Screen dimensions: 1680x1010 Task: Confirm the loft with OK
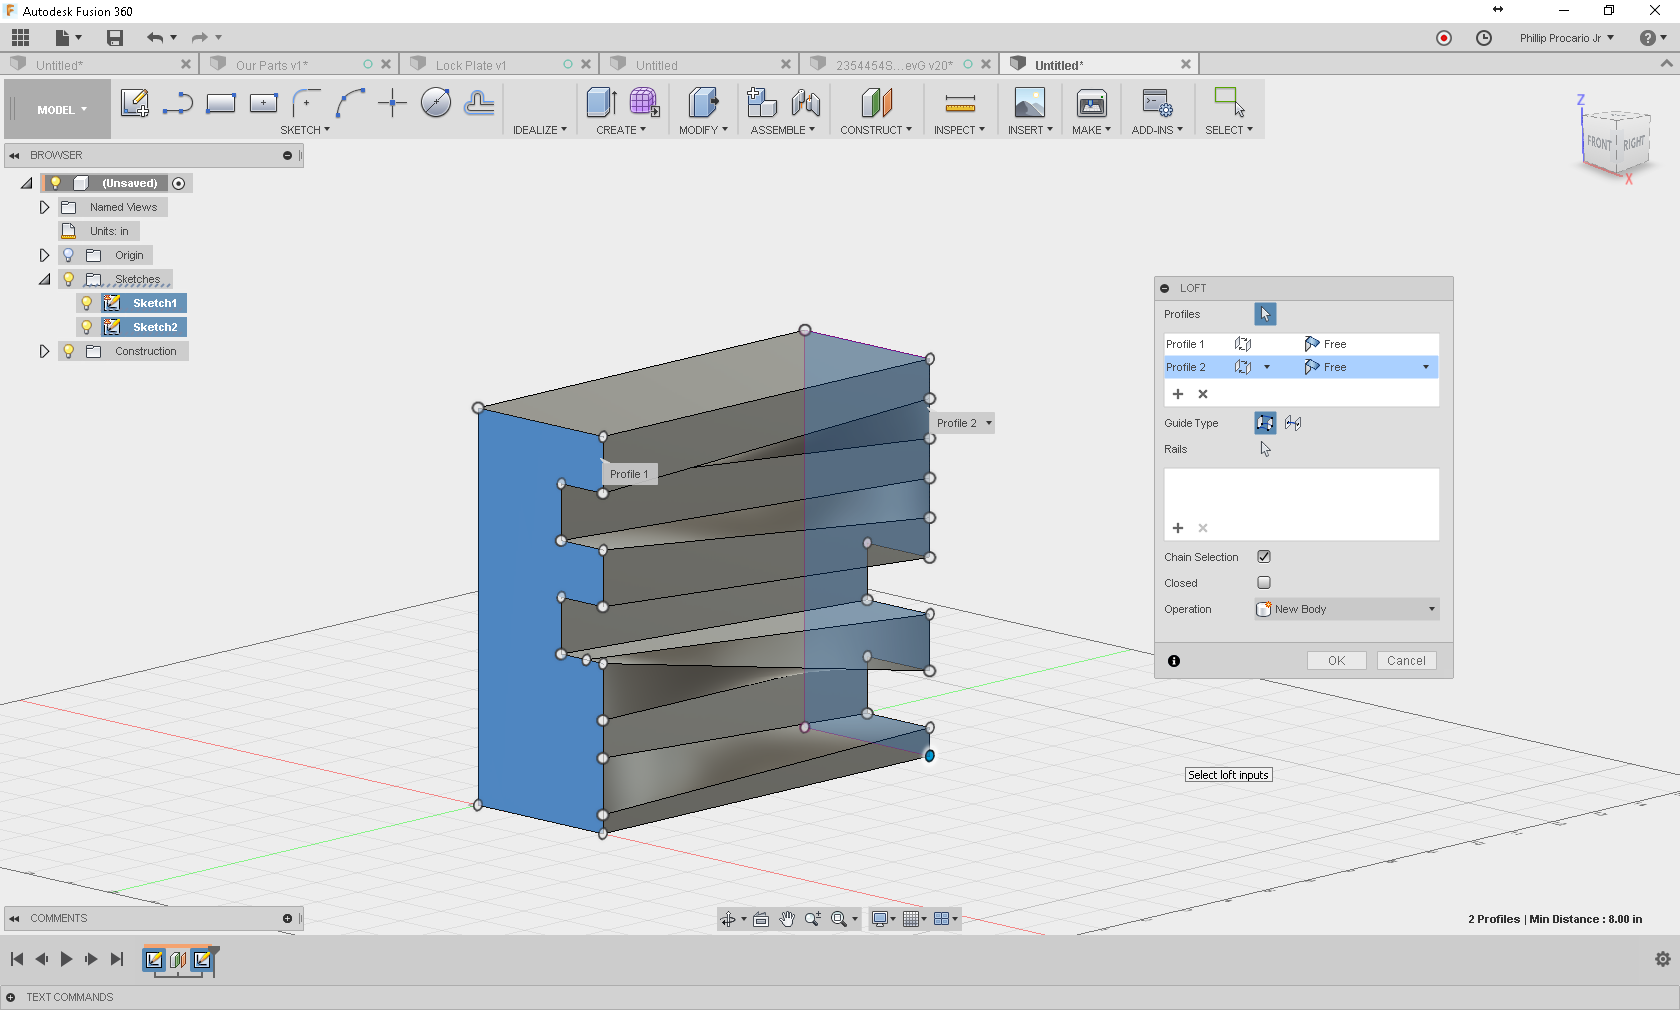point(1336,661)
